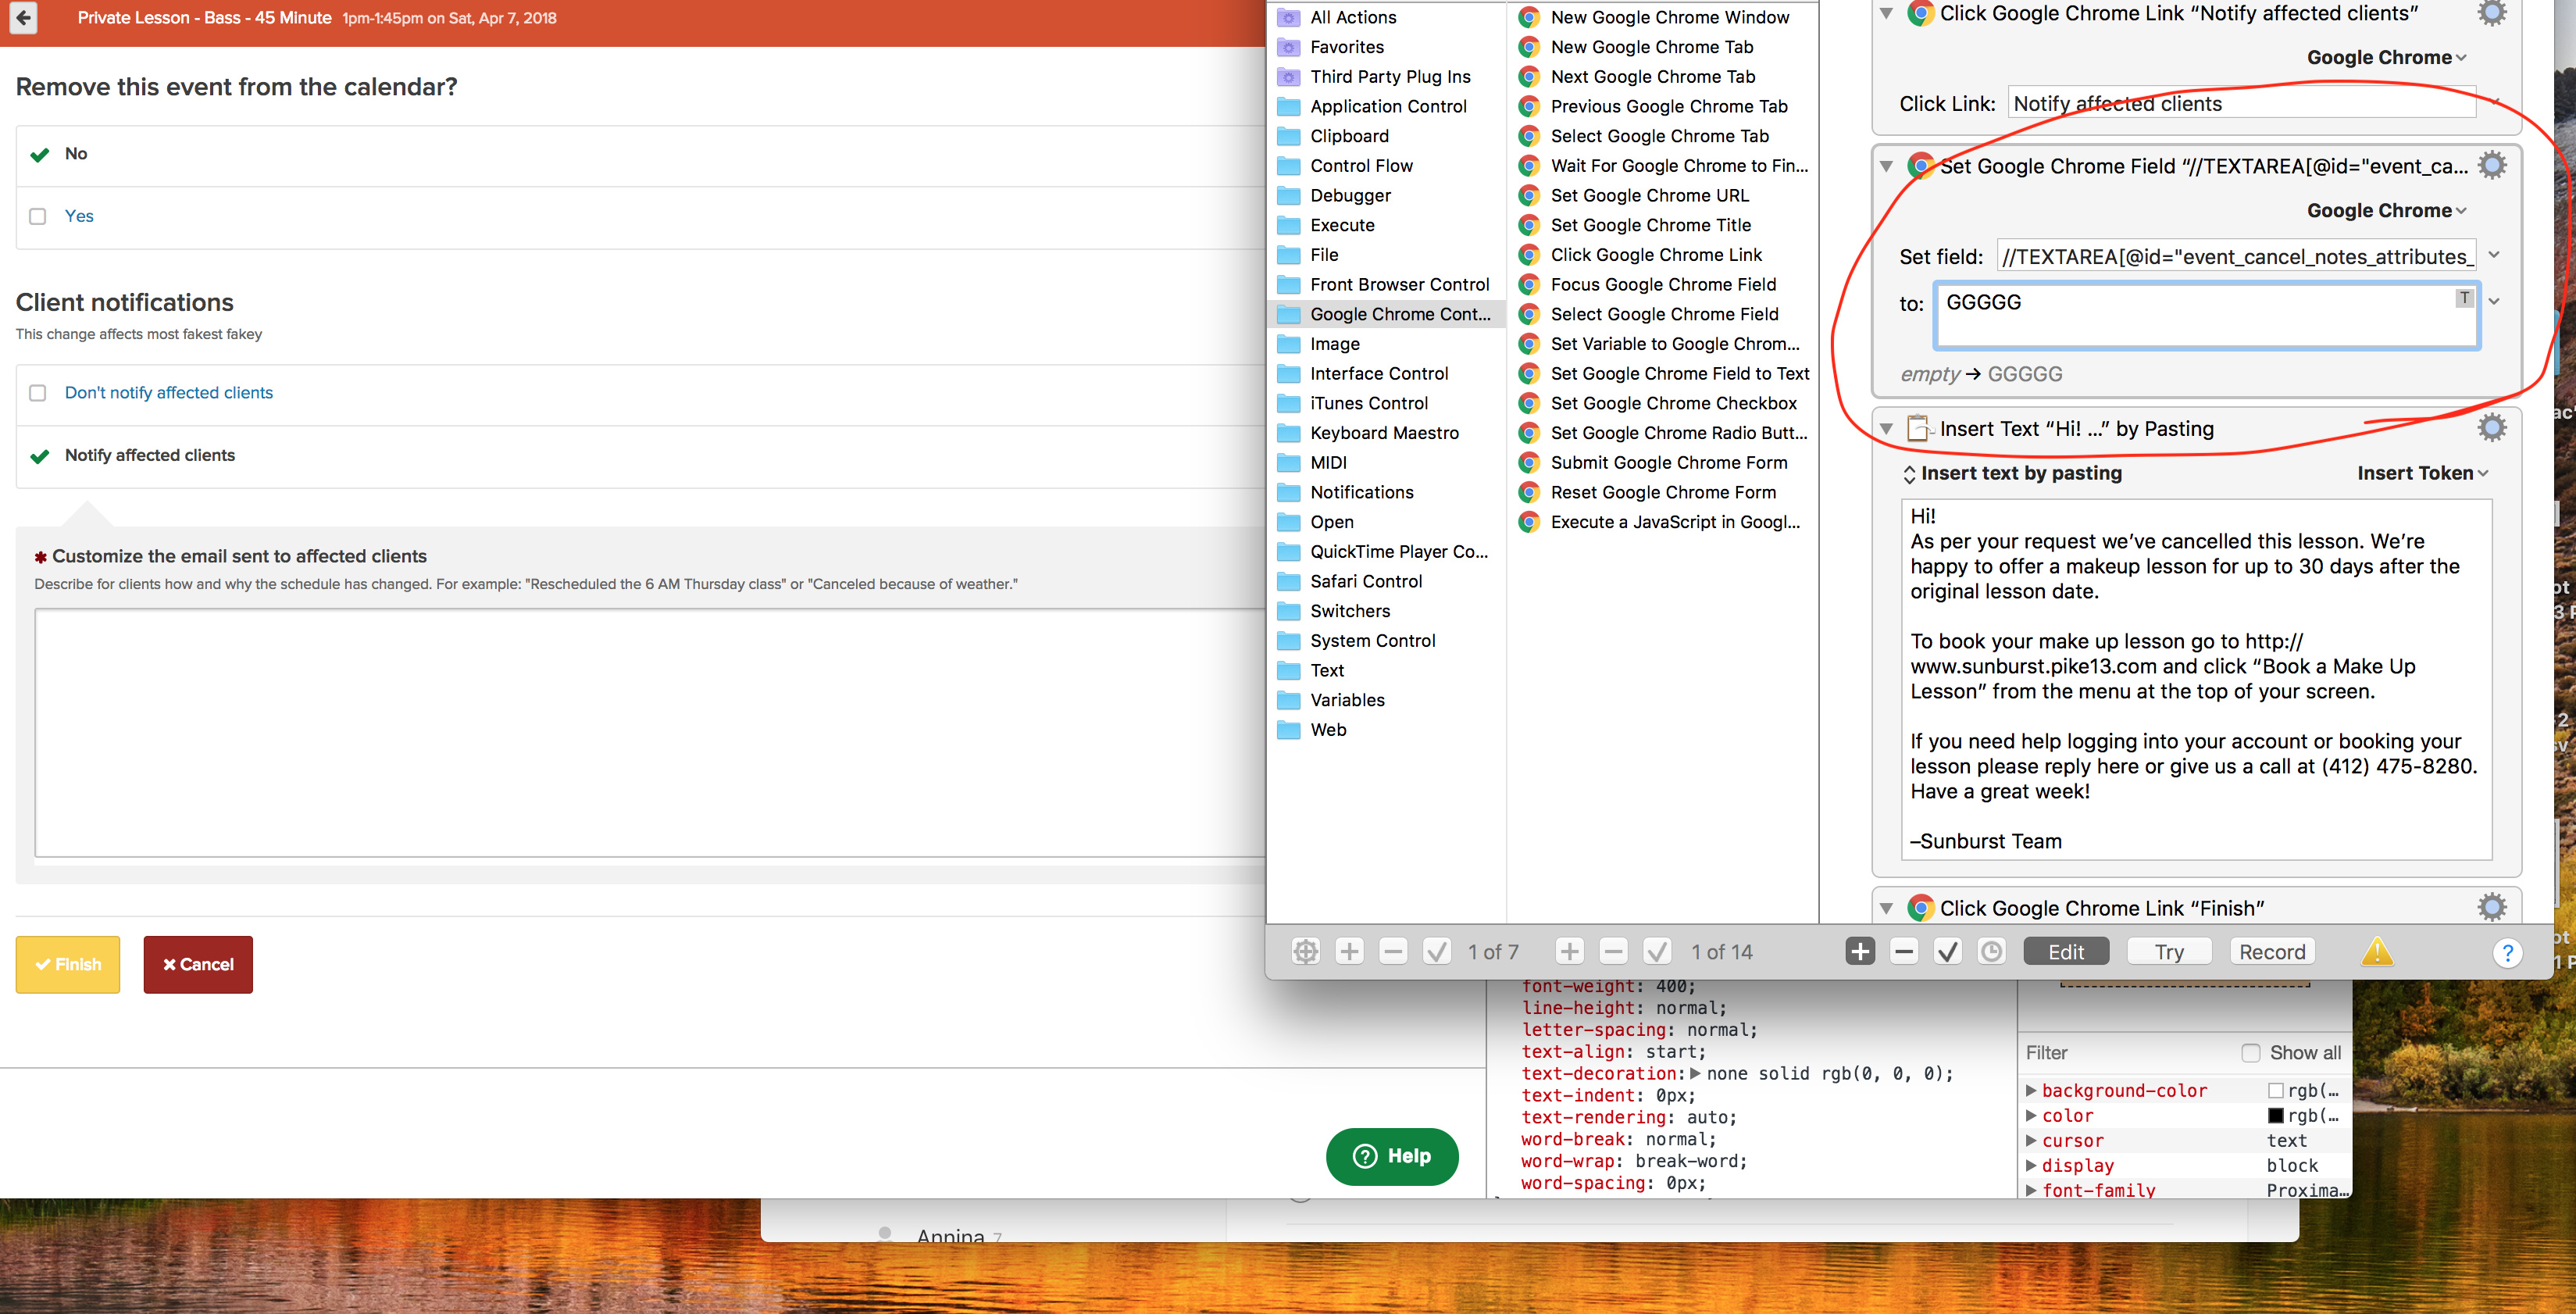Collapse the Insert Text by Pasting action
The image size is (2576, 1314).
tap(1886, 429)
